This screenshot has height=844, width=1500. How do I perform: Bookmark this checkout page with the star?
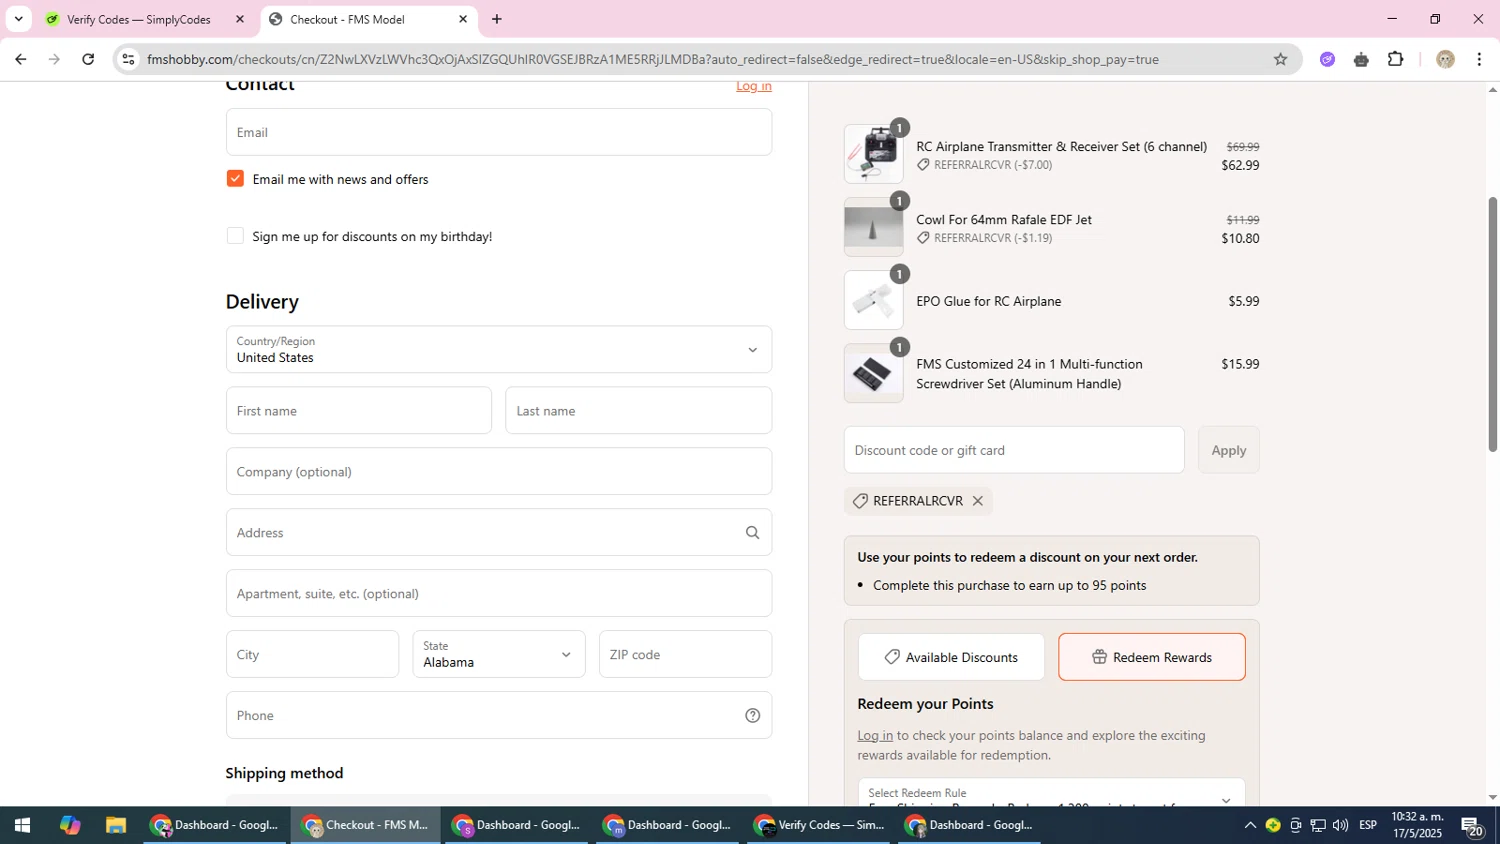coord(1280,59)
